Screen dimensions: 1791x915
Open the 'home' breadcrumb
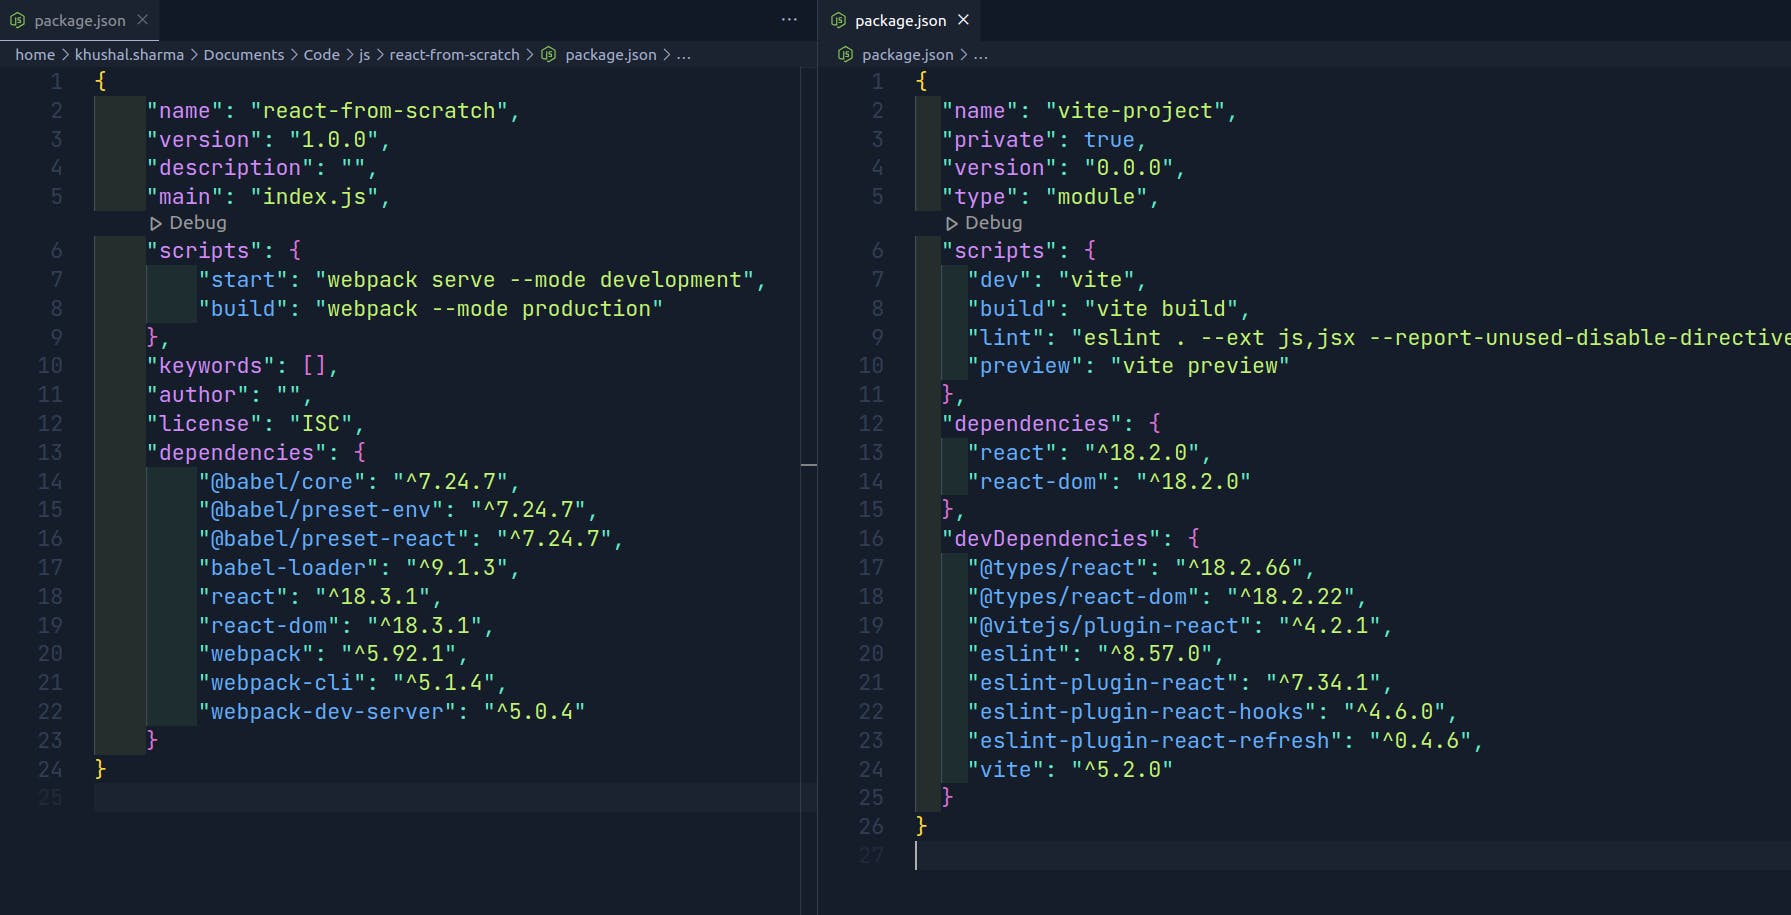[x=35, y=55]
